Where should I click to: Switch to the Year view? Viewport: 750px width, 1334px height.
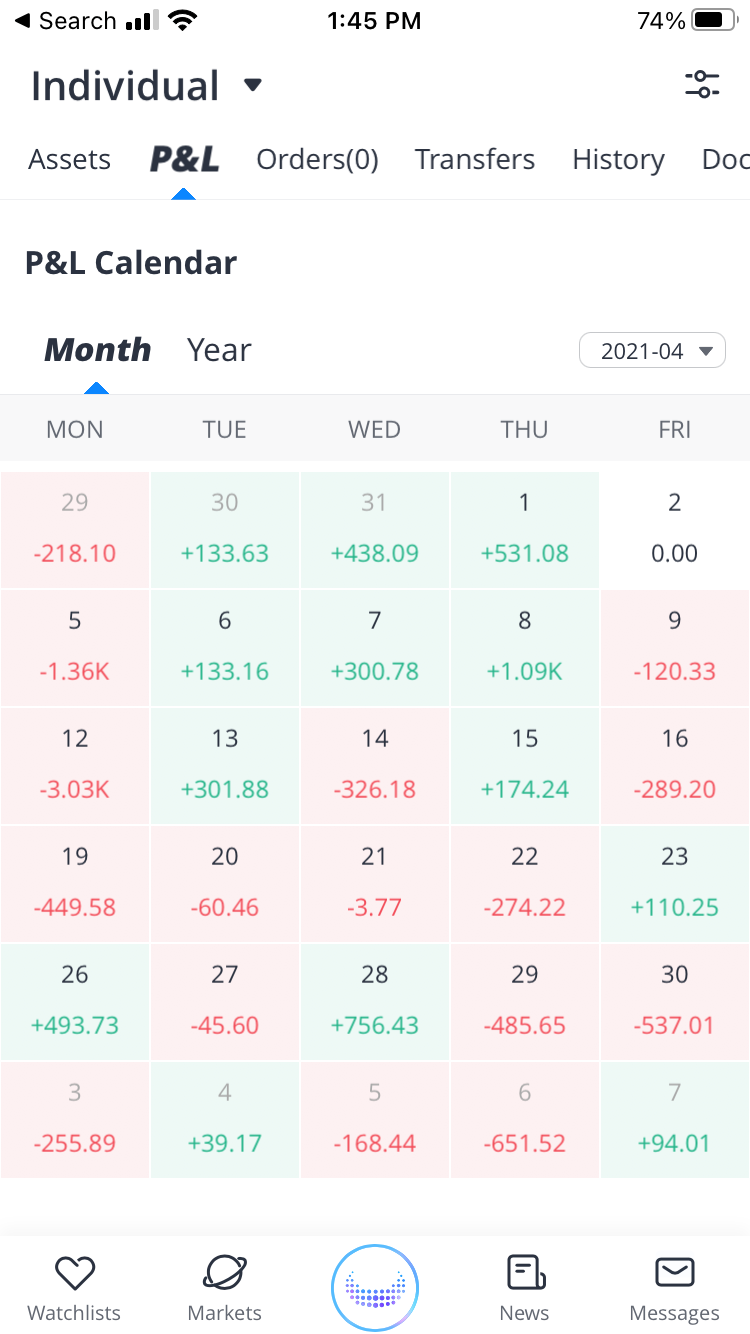pos(219,350)
